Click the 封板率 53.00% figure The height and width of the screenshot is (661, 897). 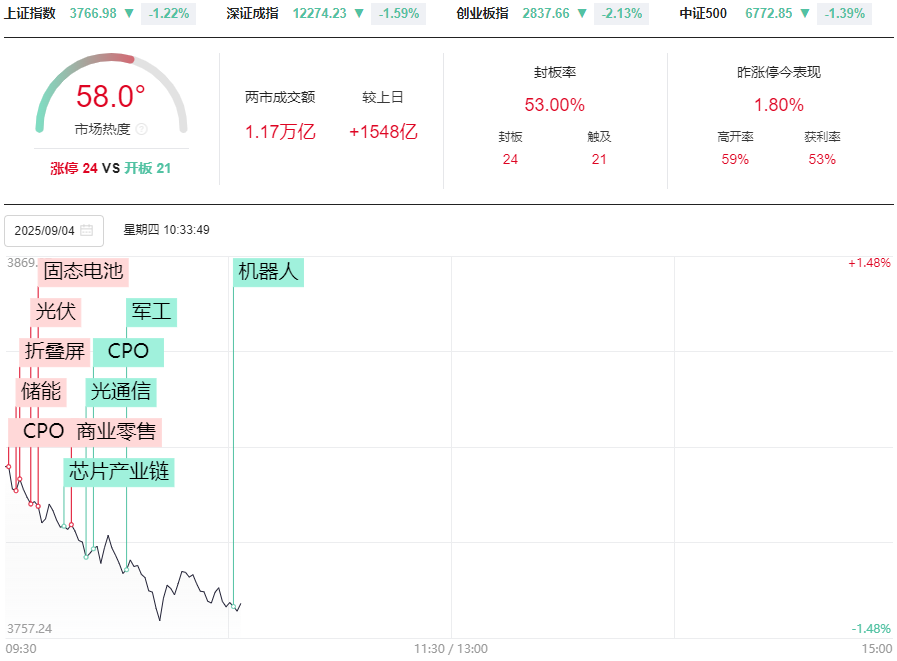coord(554,105)
